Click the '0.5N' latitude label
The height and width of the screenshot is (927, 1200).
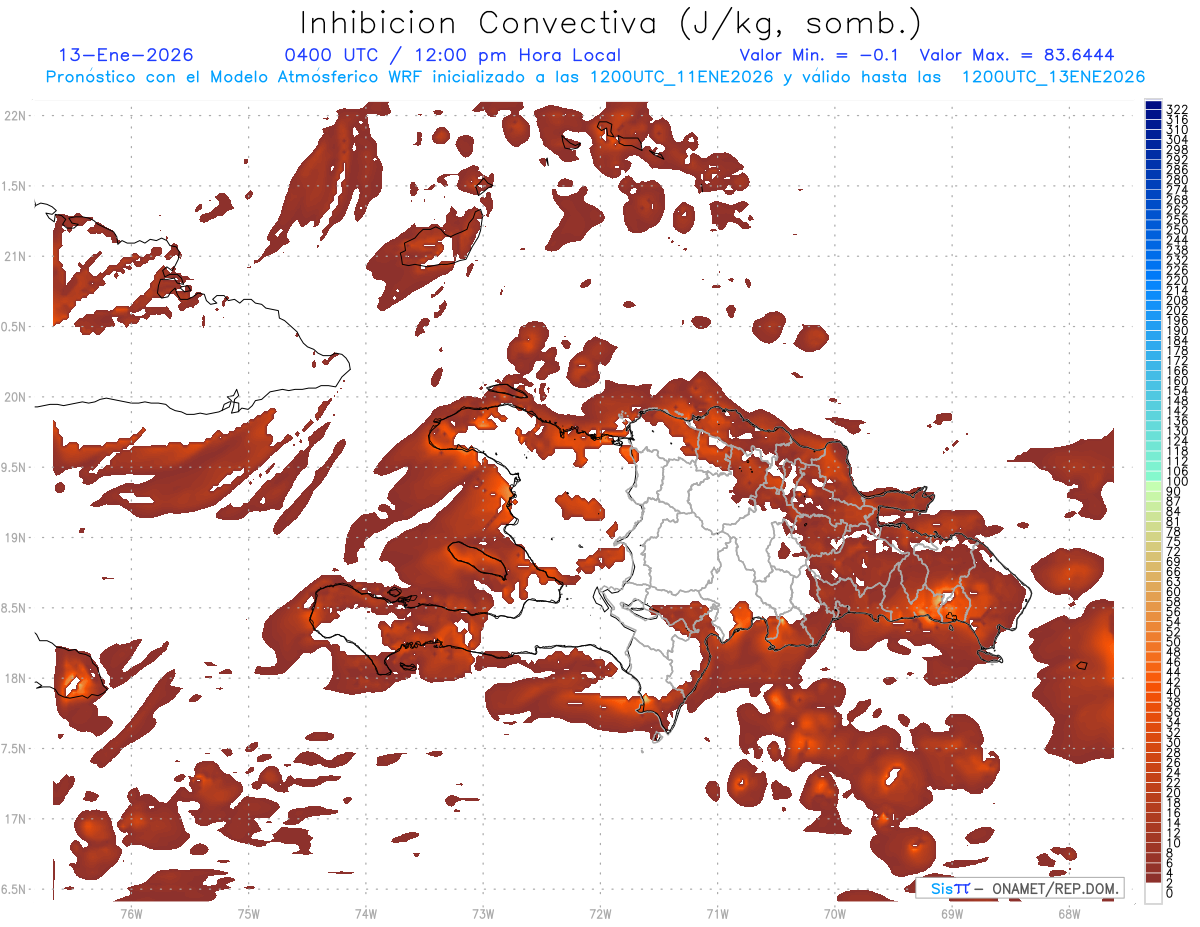[x=14, y=327]
